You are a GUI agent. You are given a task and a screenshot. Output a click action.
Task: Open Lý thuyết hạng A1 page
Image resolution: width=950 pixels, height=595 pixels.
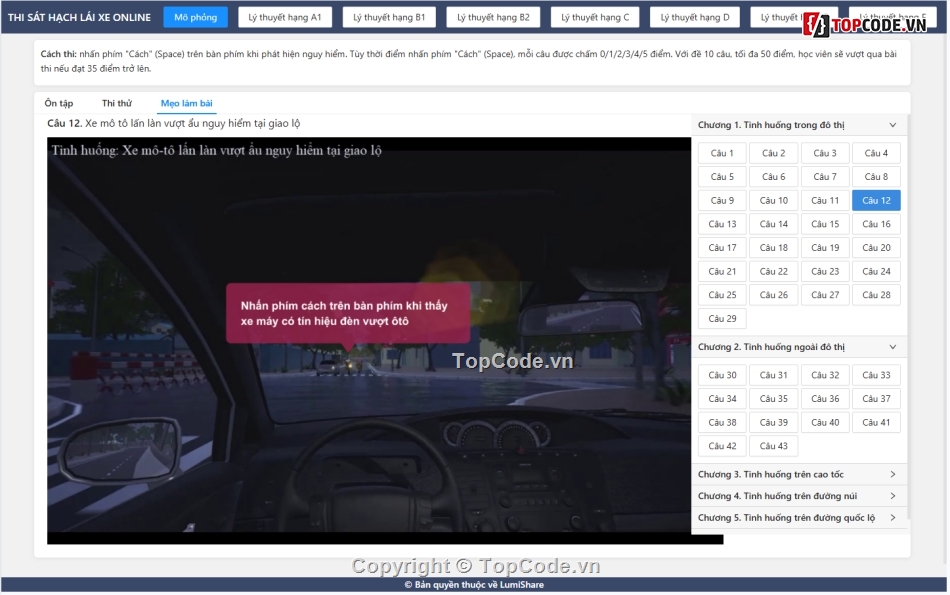(x=285, y=17)
